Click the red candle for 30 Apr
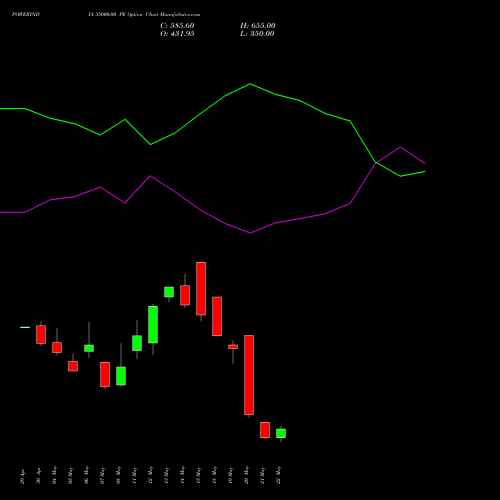Image resolution: width=500 pixels, height=500 pixels. [41, 334]
